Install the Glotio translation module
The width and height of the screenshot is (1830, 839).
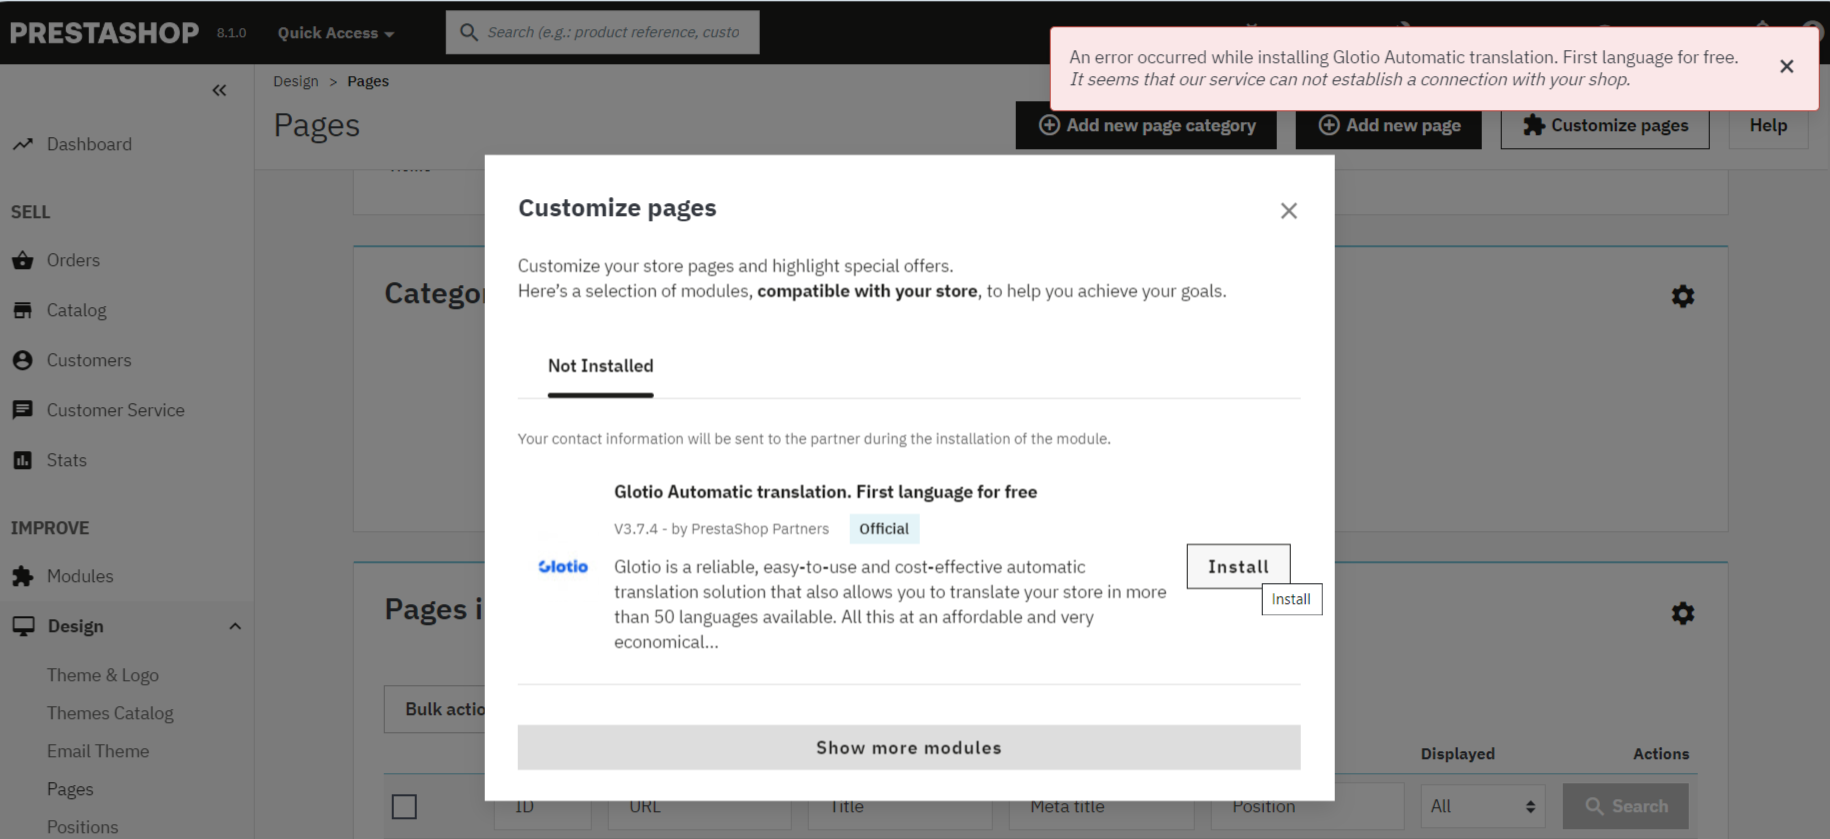coord(1238,566)
